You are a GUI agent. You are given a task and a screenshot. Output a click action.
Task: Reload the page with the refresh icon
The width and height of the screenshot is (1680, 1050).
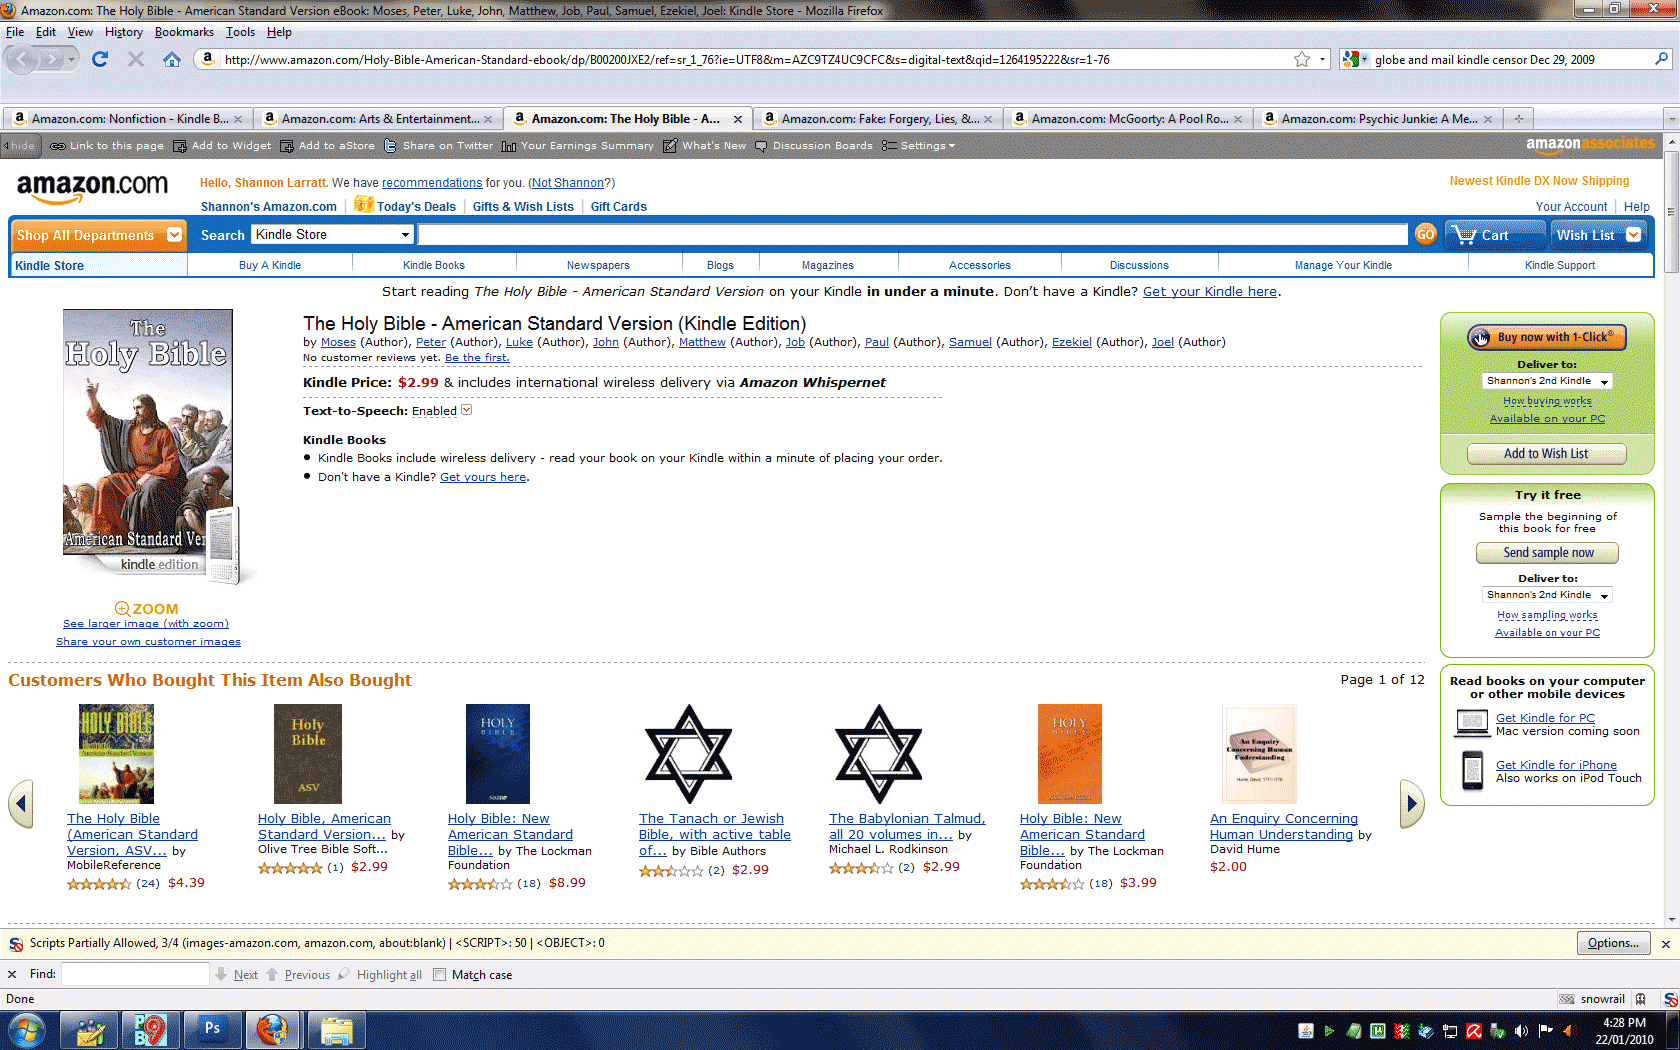(99, 60)
